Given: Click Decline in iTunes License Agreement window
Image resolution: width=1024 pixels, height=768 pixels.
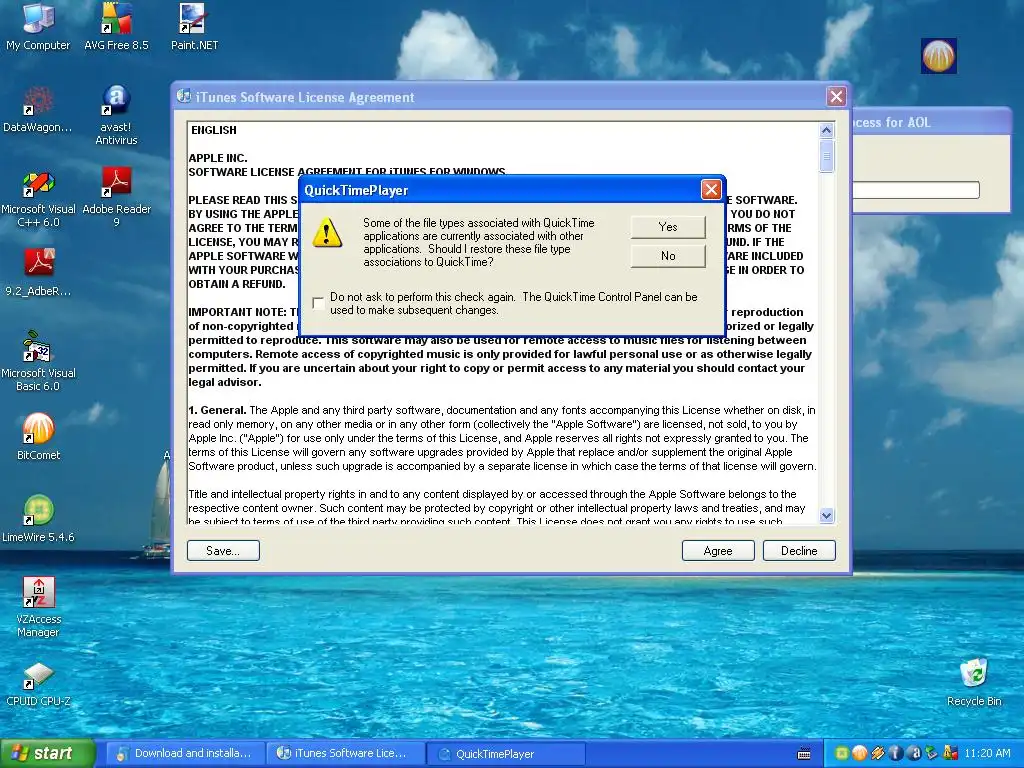Looking at the screenshot, I should [799, 551].
